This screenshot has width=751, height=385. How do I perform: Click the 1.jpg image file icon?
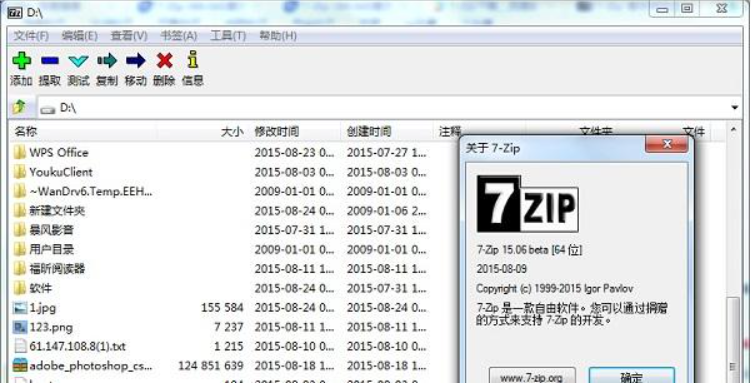pos(20,308)
